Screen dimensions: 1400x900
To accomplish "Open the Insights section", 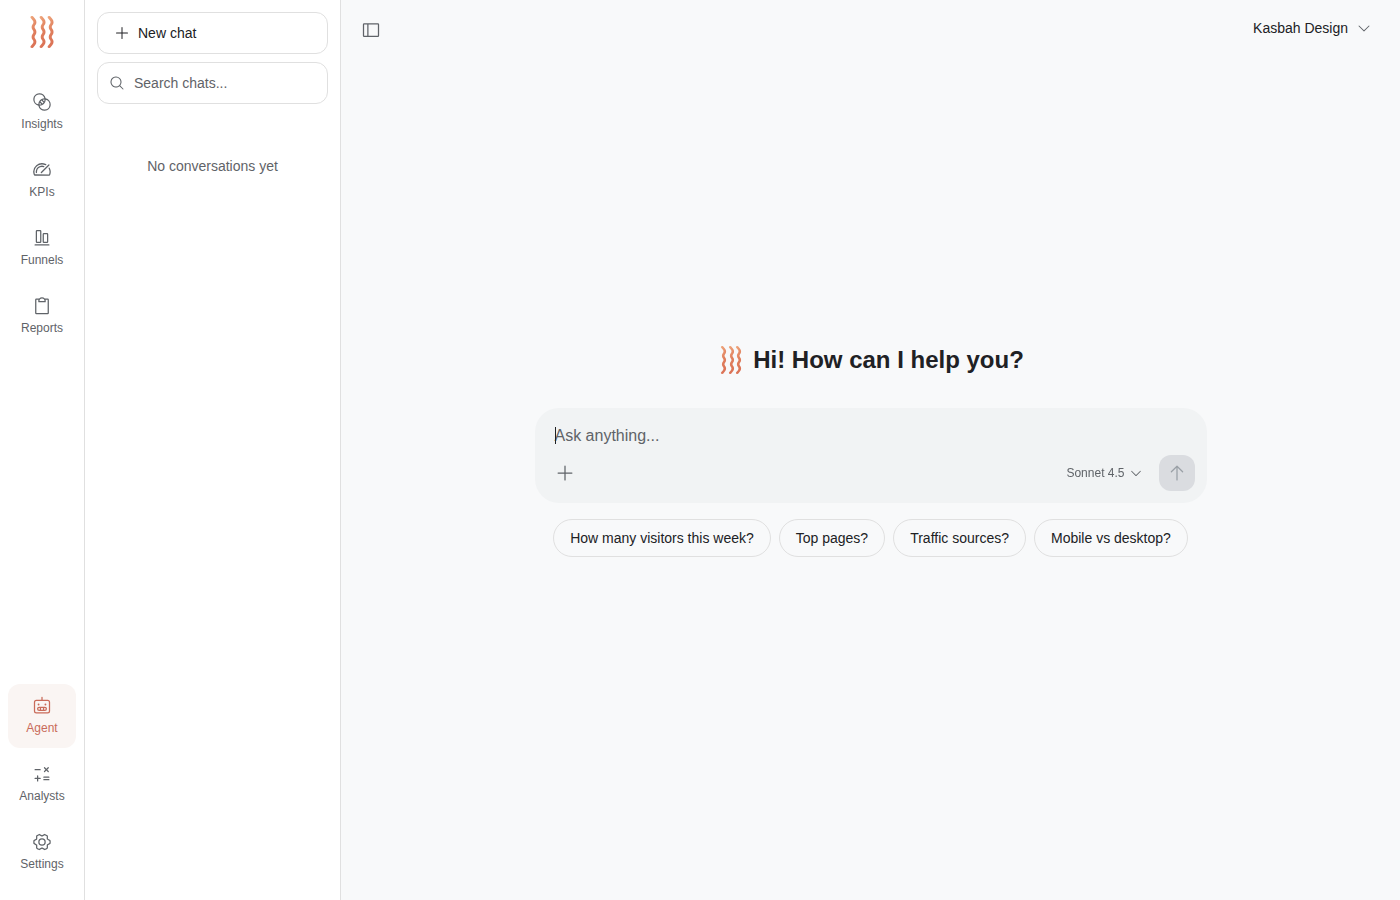I will (41, 111).
